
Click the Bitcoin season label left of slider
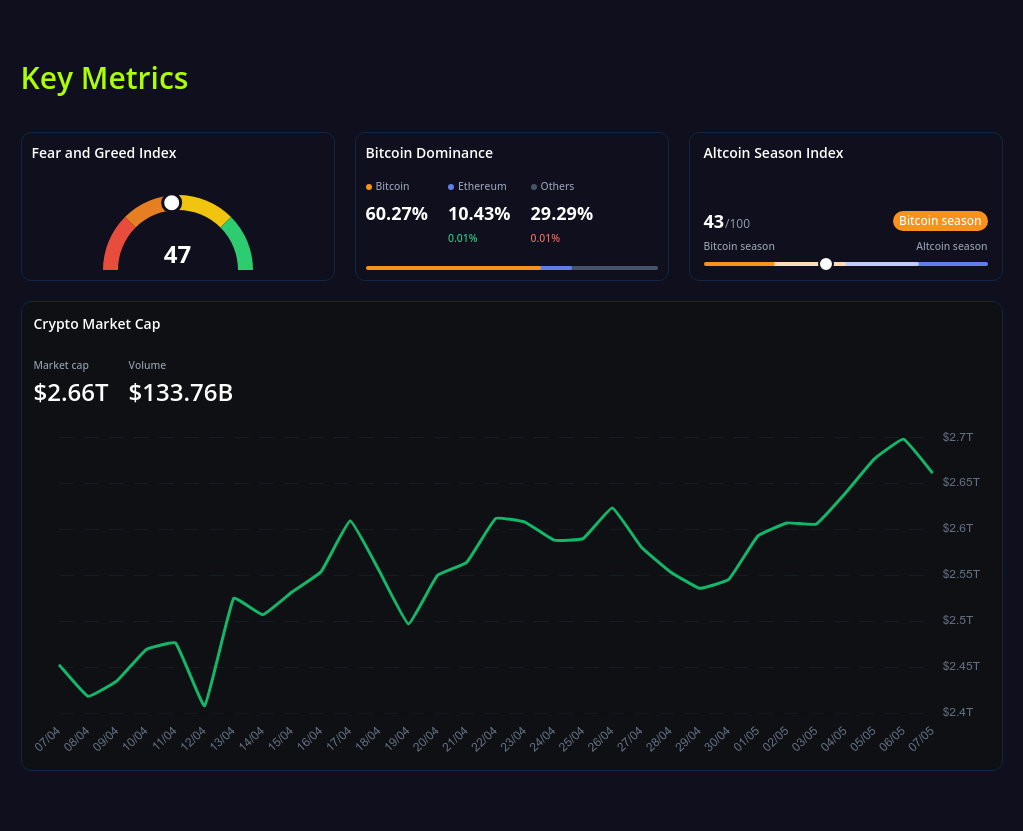739,246
